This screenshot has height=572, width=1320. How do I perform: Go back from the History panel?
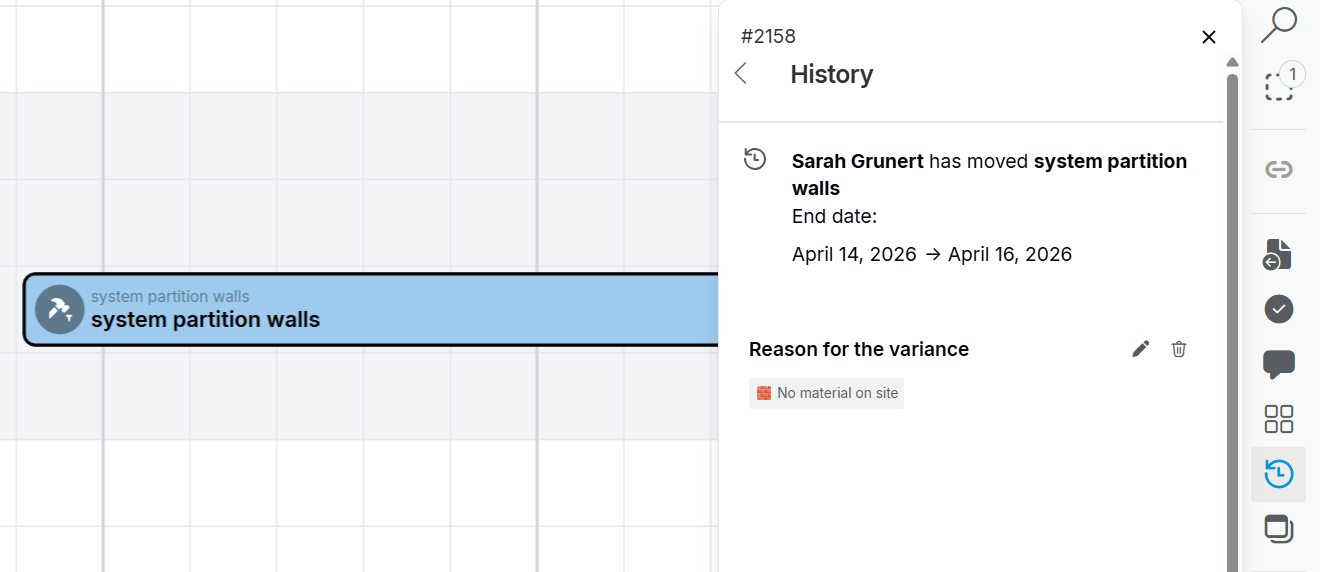point(741,74)
